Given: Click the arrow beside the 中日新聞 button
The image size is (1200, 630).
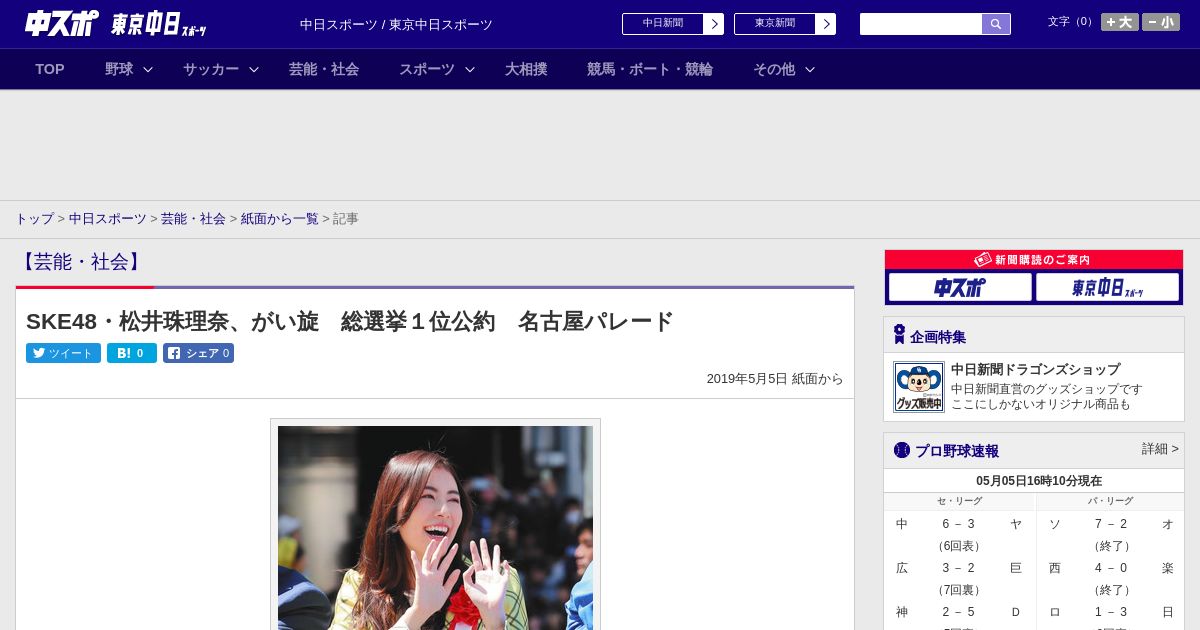Looking at the screenshot, I should (713, 24).
